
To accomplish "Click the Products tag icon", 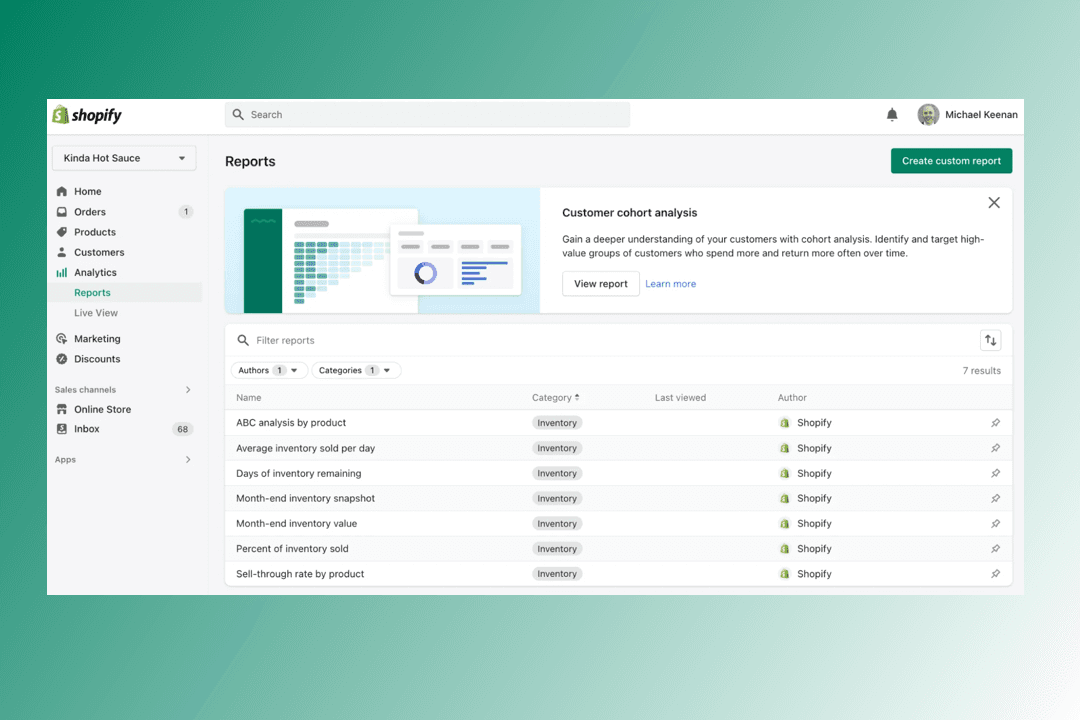I will pos(62,232).
